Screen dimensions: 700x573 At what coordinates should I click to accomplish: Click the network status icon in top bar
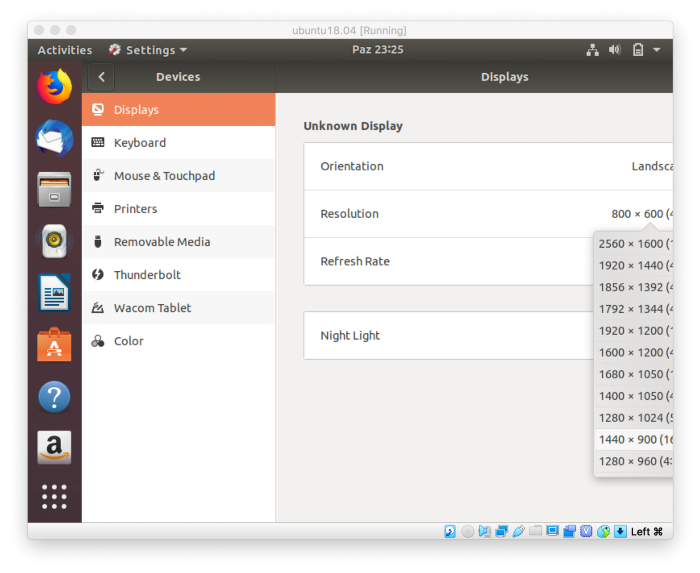coord(592,50)
